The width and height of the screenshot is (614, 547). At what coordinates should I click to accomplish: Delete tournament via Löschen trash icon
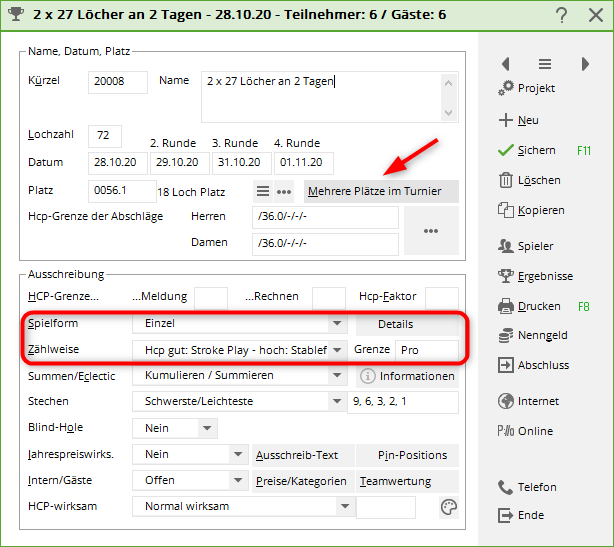(506, 180)
